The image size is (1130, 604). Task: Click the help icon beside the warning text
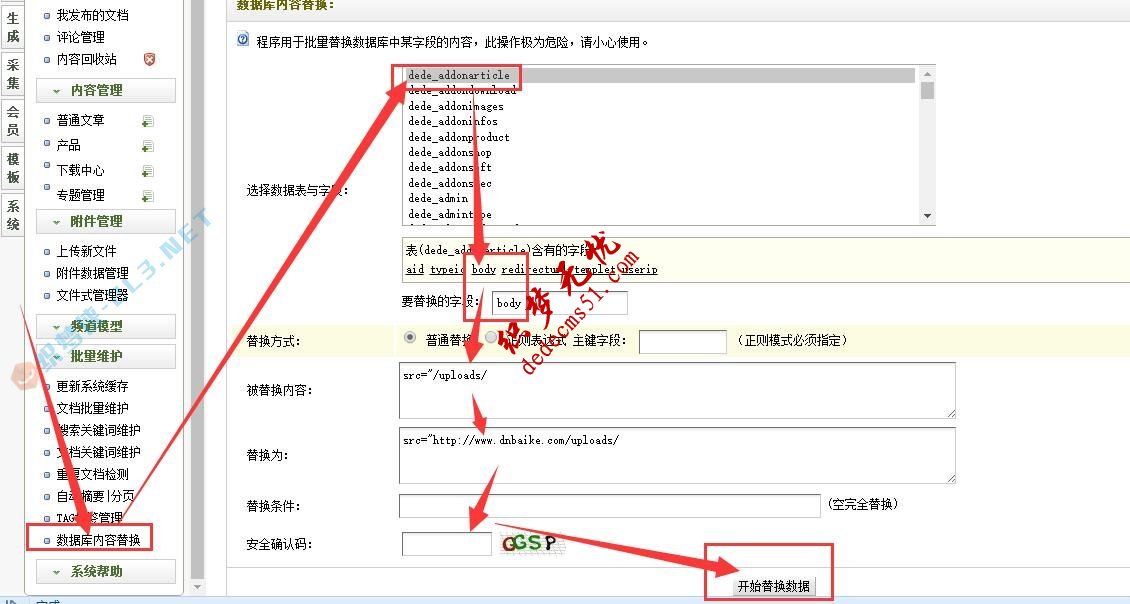pyautogui.click(x=243, y=41)
